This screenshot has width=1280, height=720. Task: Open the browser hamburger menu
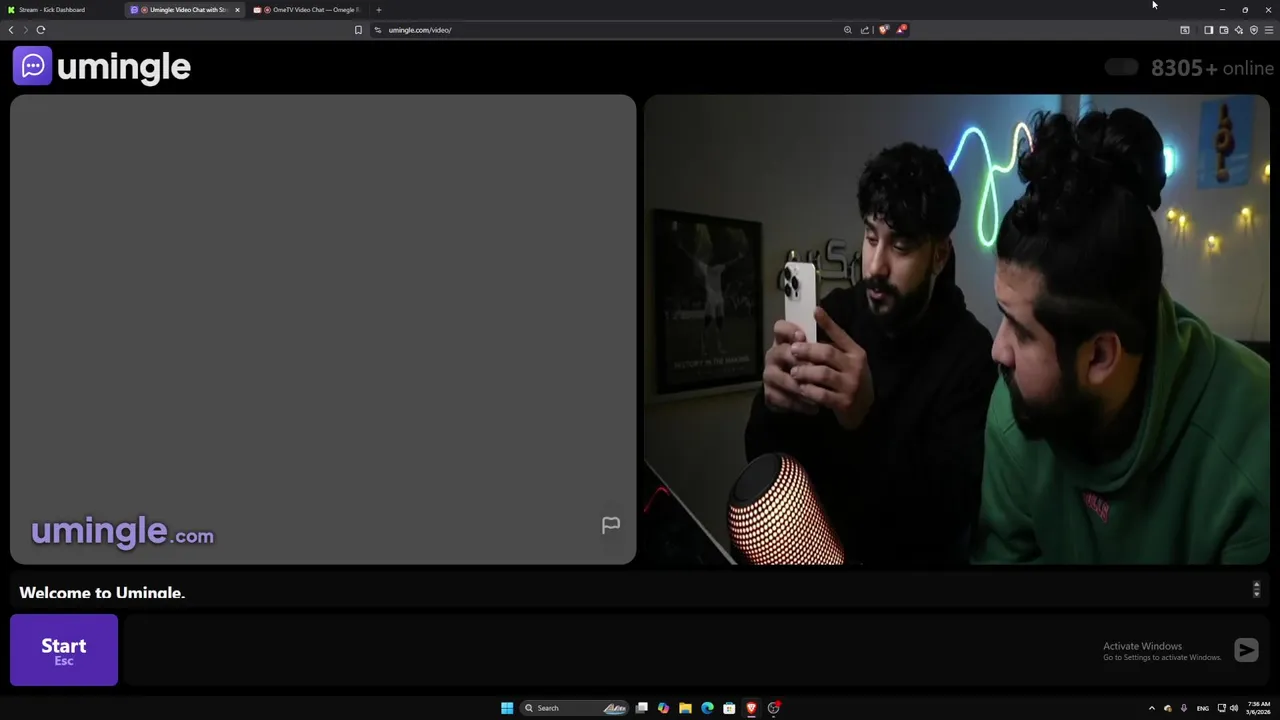pyautogui.click(x=1269, y=30)
